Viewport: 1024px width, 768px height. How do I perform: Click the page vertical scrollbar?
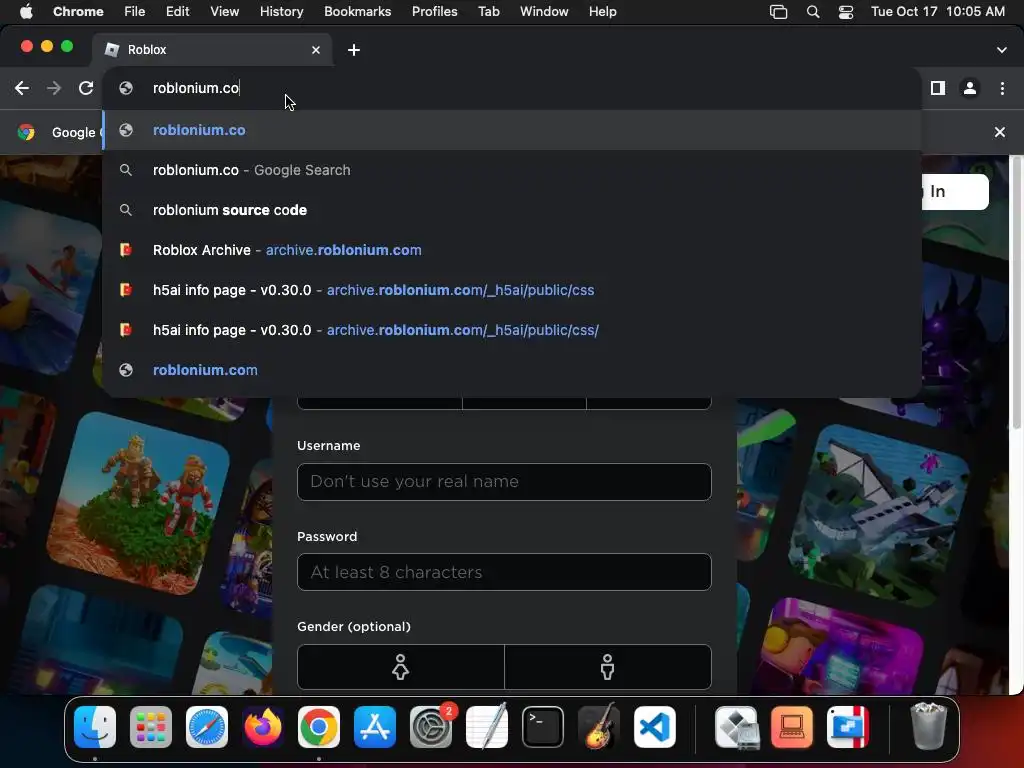1016,293
